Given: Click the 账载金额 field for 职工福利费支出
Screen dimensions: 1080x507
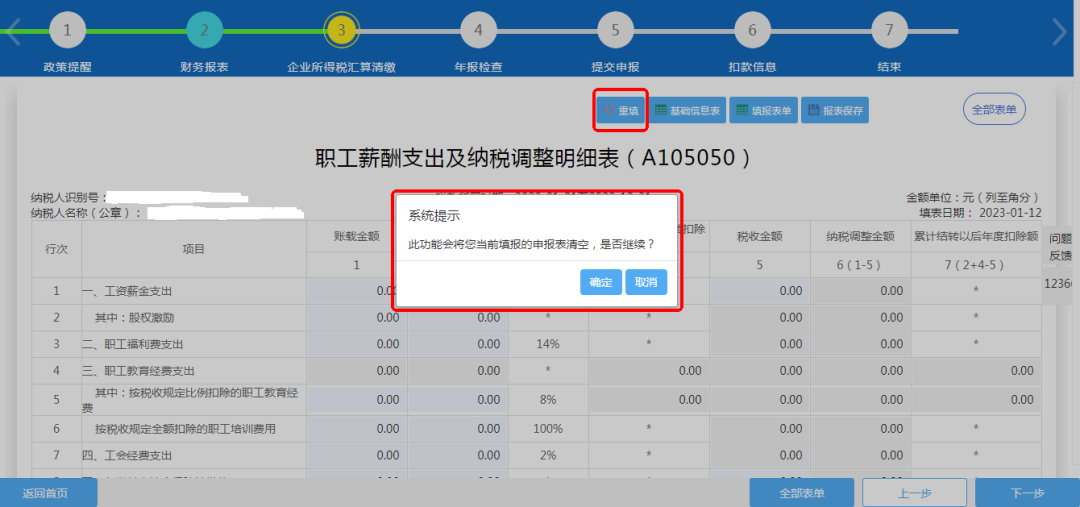Looking at the screenshot, I should pos(356,344).
